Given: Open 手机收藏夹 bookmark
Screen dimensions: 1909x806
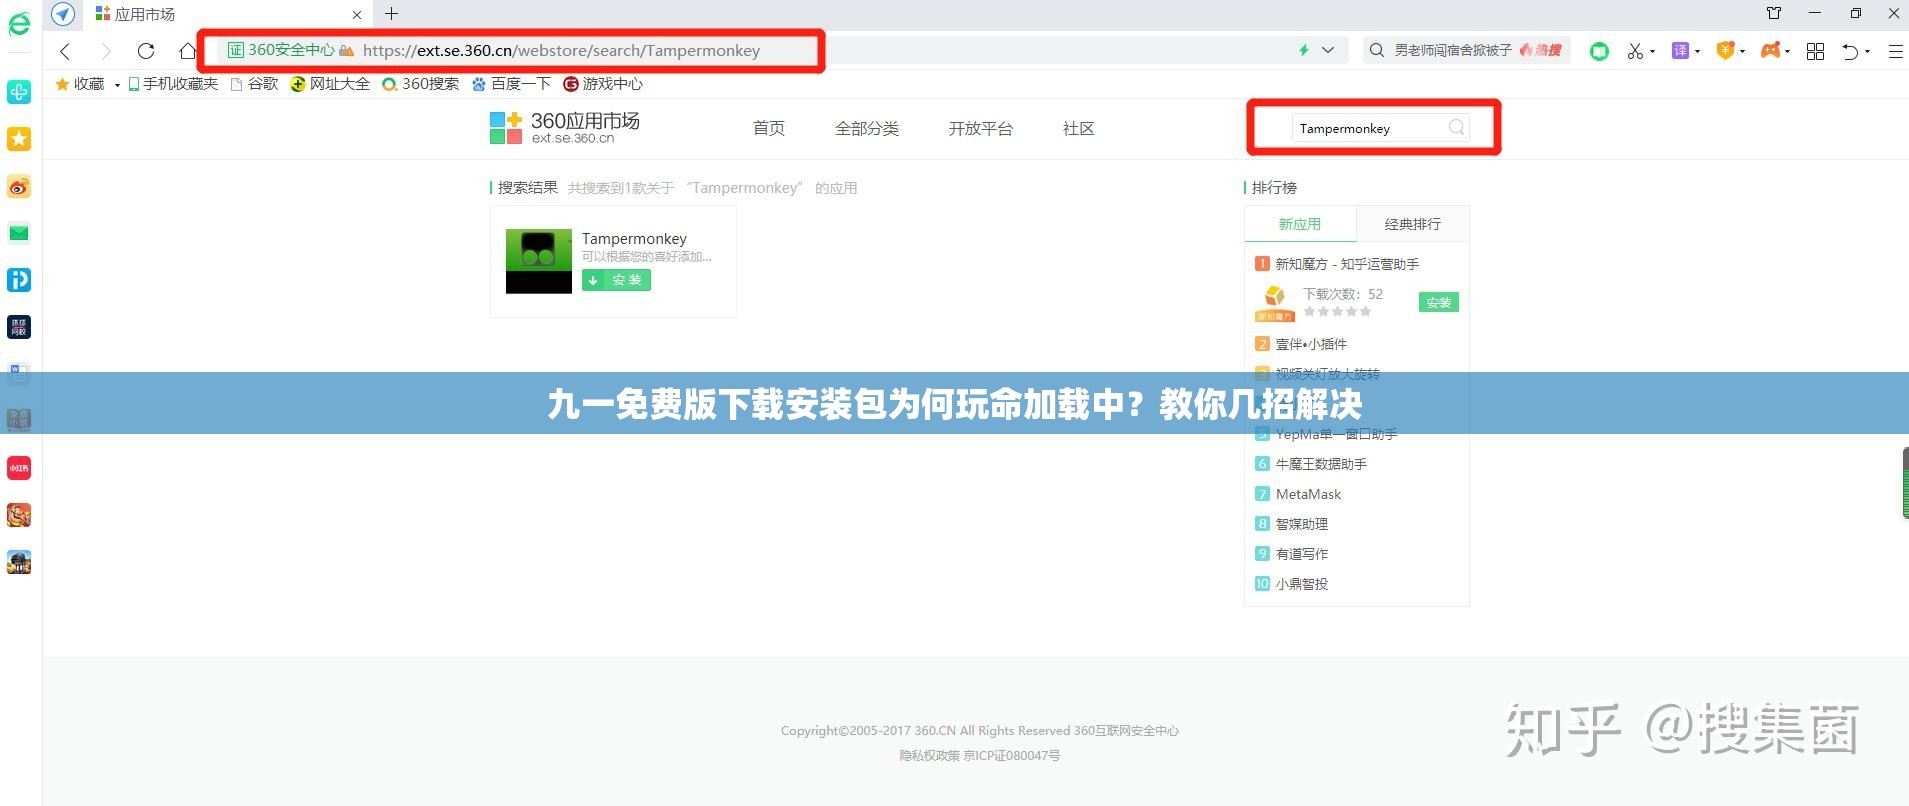Looking at the screenshot, I should click(x=173, y=84).
